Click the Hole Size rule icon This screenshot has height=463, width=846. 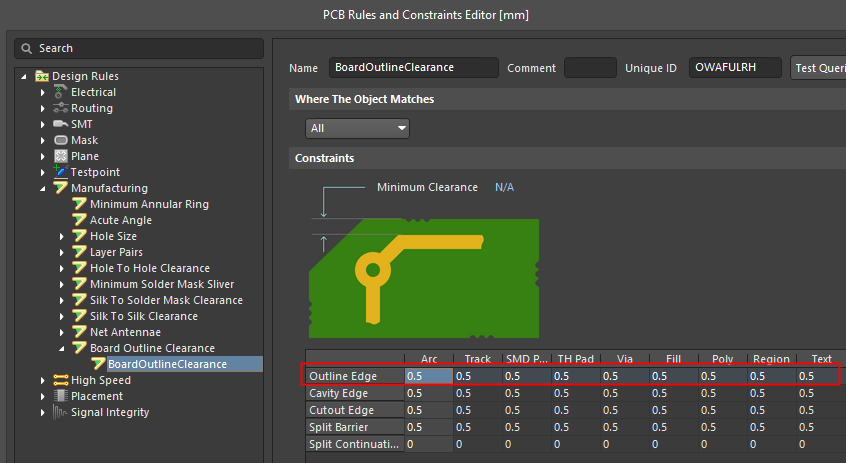tap(80, 236)
